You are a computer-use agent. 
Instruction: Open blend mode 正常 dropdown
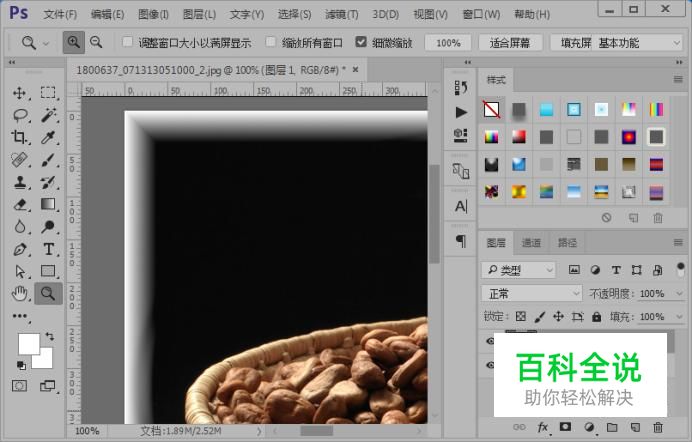coord(531,293)
